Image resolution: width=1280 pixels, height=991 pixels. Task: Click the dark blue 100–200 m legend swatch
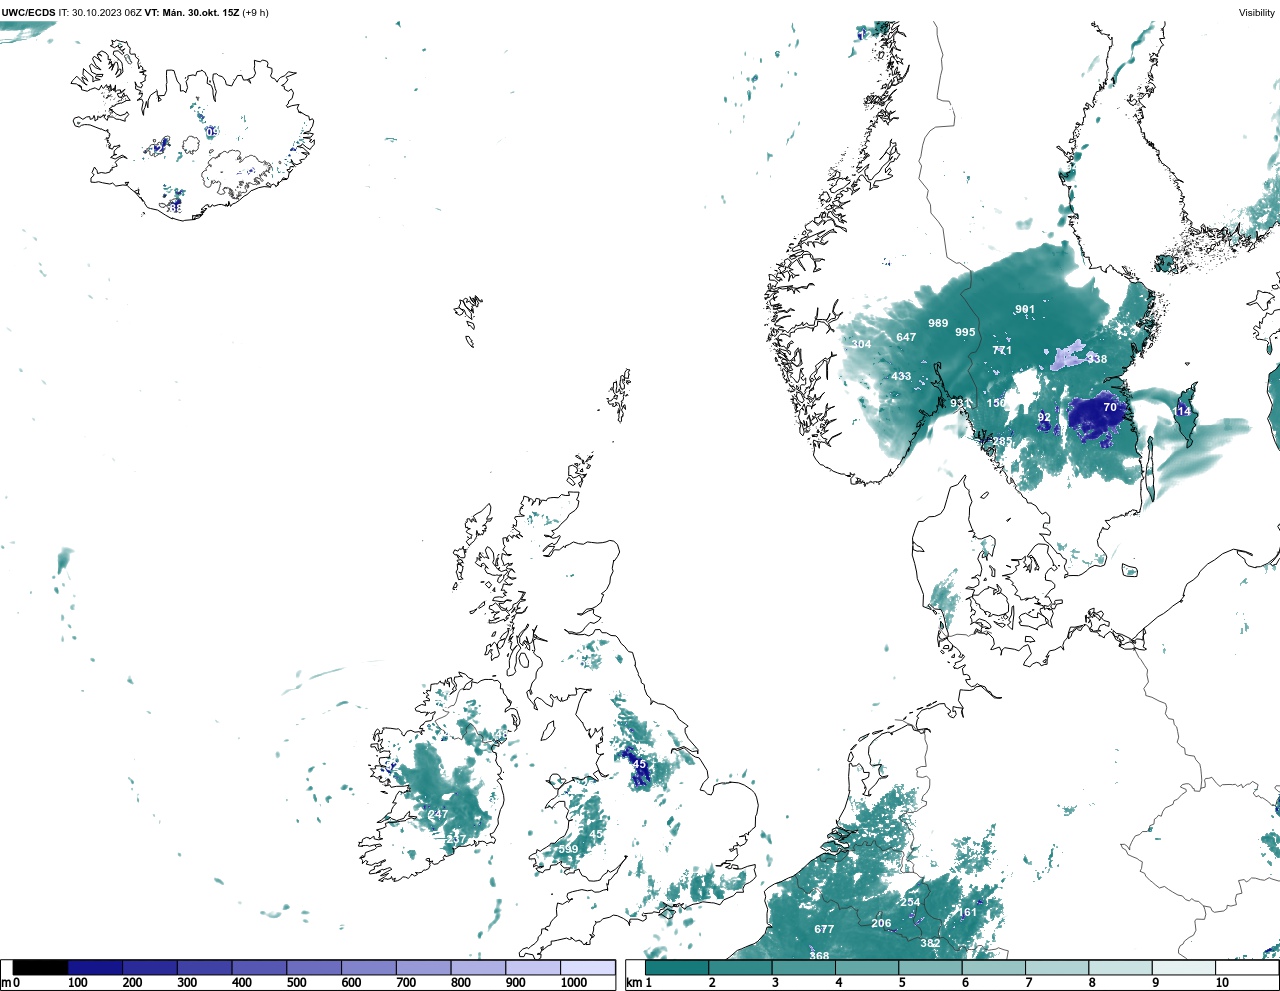click(x=95, y=968)
